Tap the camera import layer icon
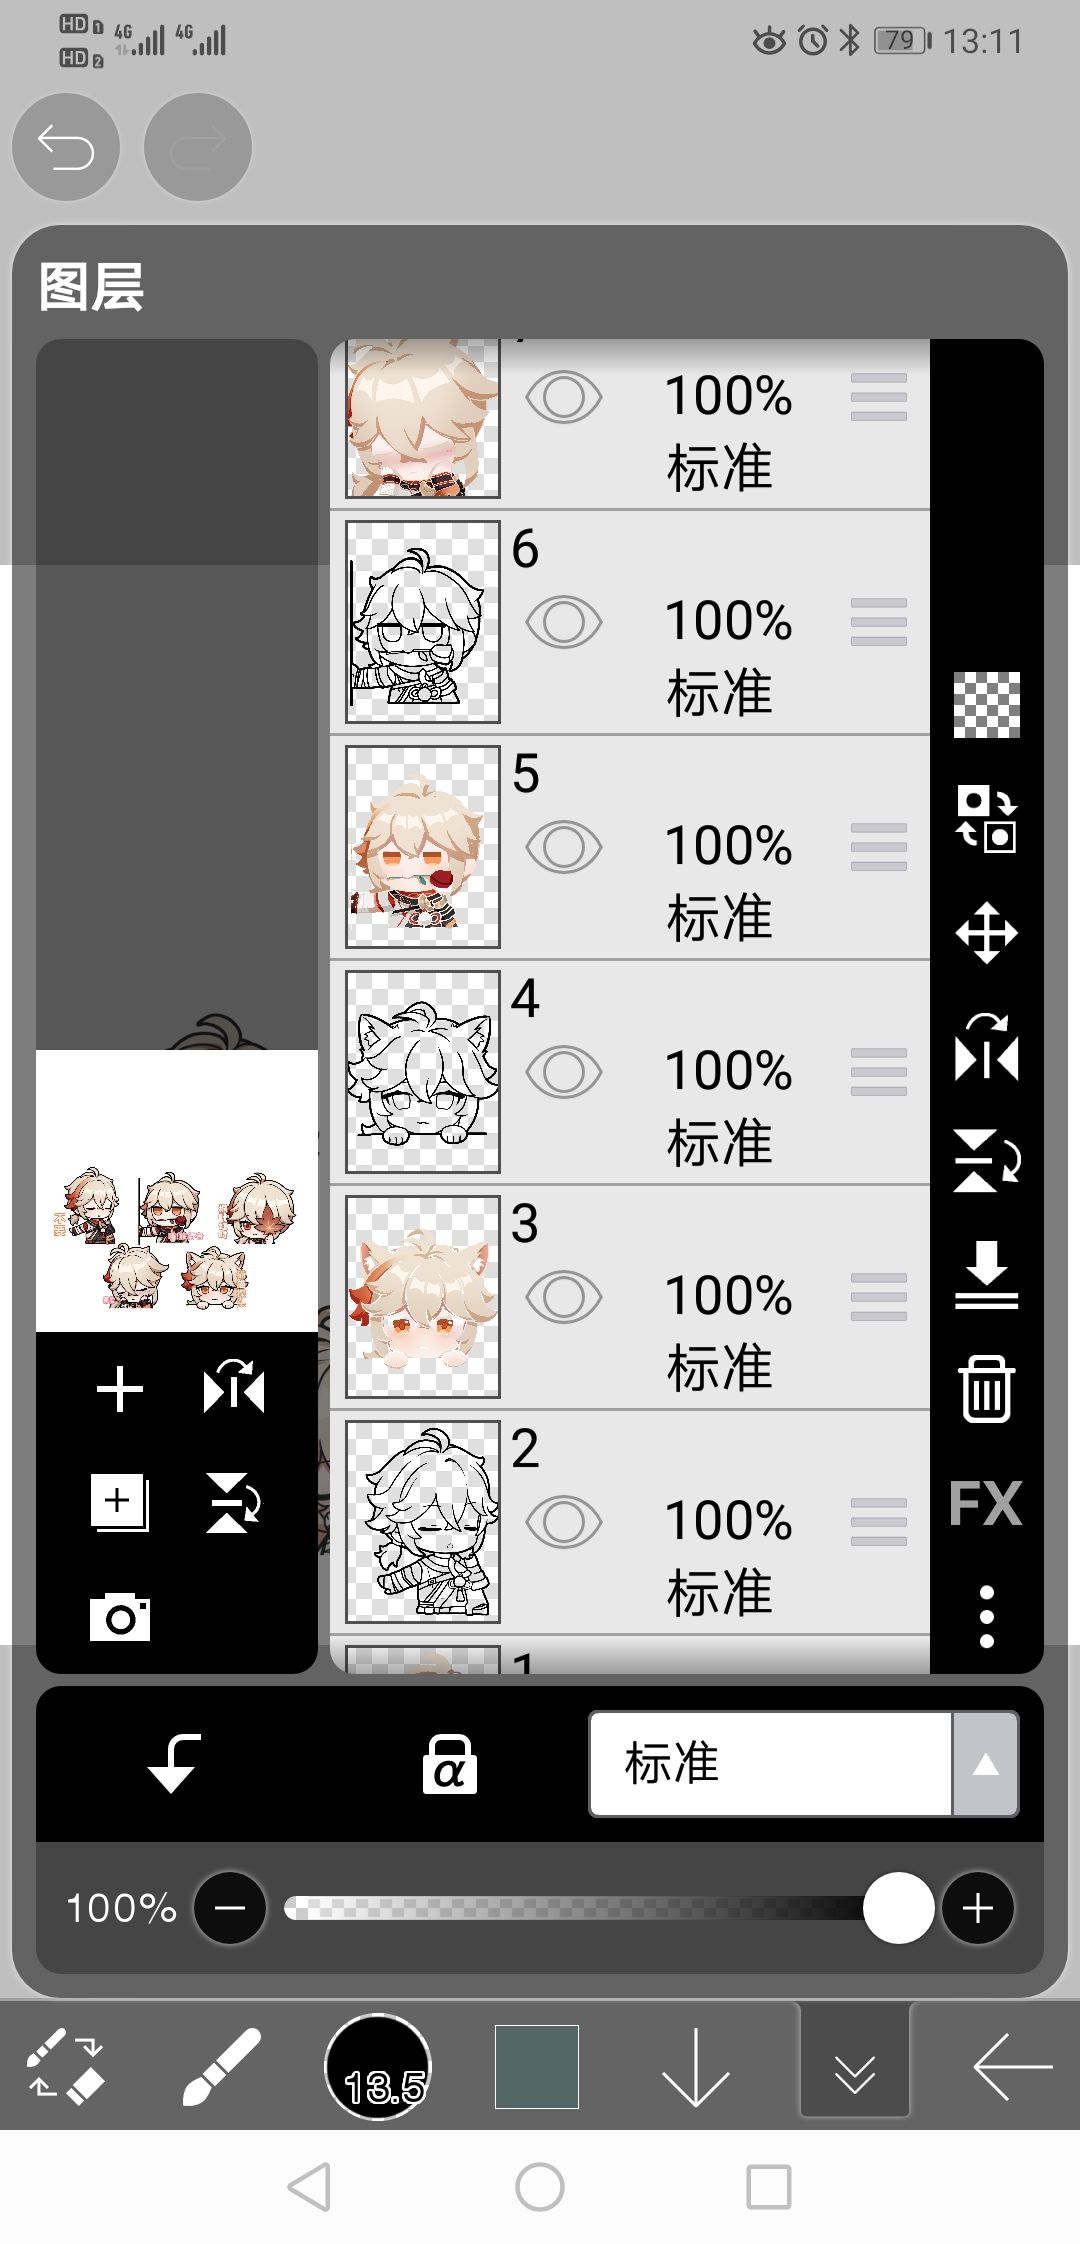 pos(120,1617)
